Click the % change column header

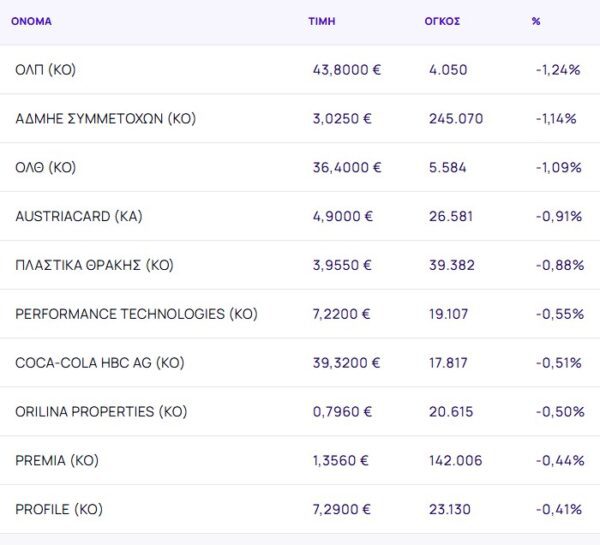pos(536,21)
